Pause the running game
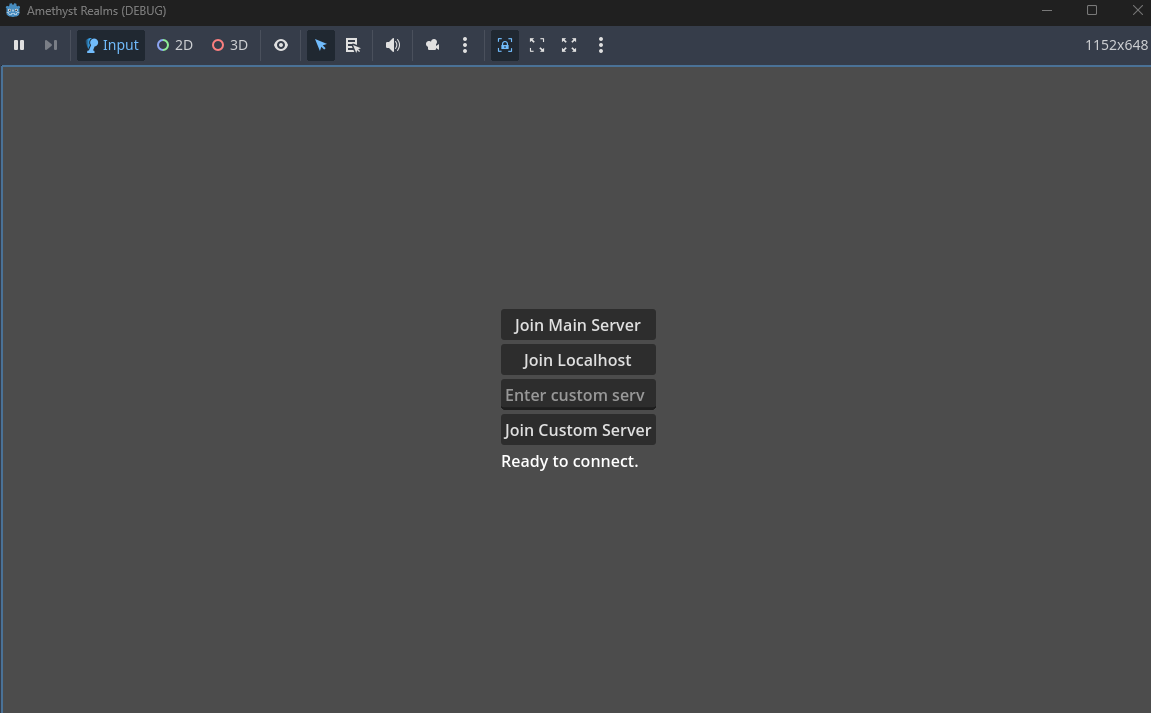This screenshot has height=713, width=1151. click(19, 46)
